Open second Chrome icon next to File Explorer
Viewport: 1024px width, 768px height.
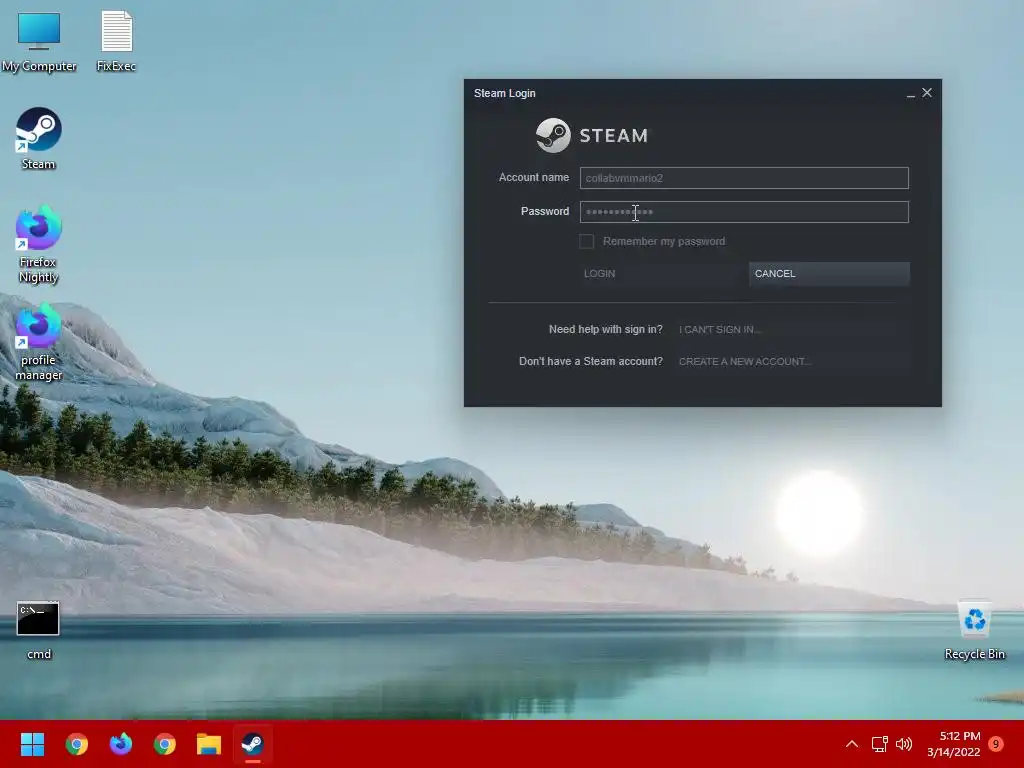[x=165, y=744]
